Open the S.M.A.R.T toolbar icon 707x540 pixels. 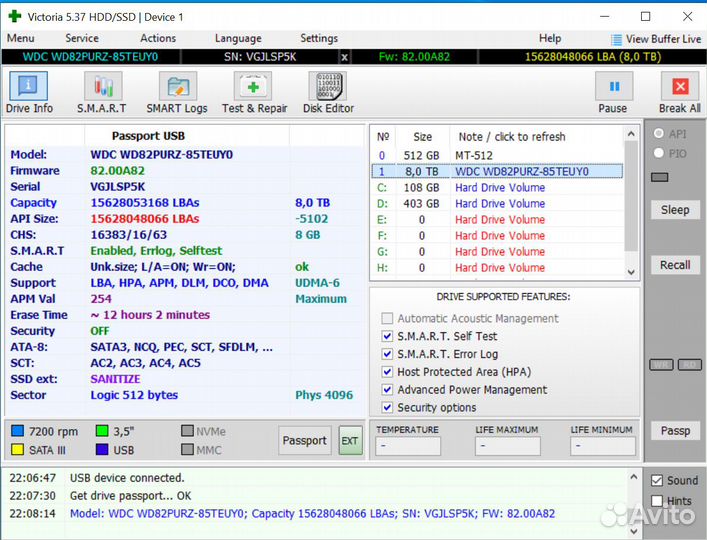103,86
